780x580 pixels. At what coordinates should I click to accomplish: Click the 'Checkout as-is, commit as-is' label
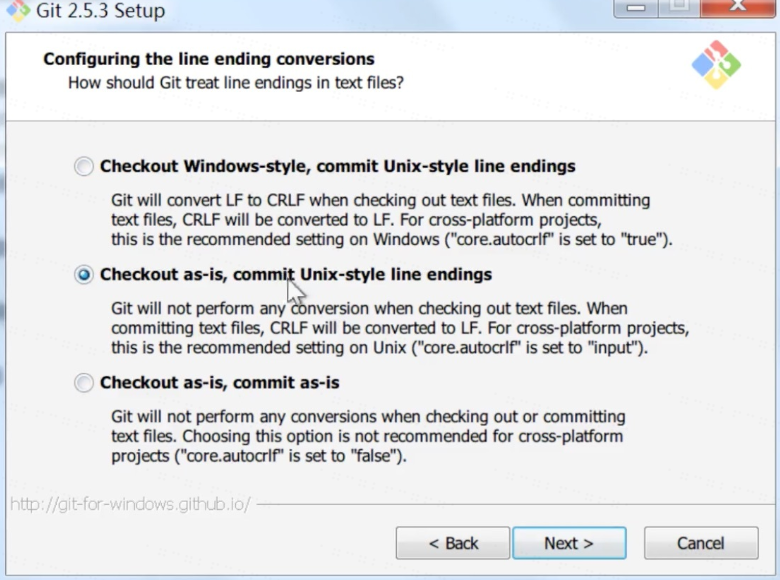(219, 383)
